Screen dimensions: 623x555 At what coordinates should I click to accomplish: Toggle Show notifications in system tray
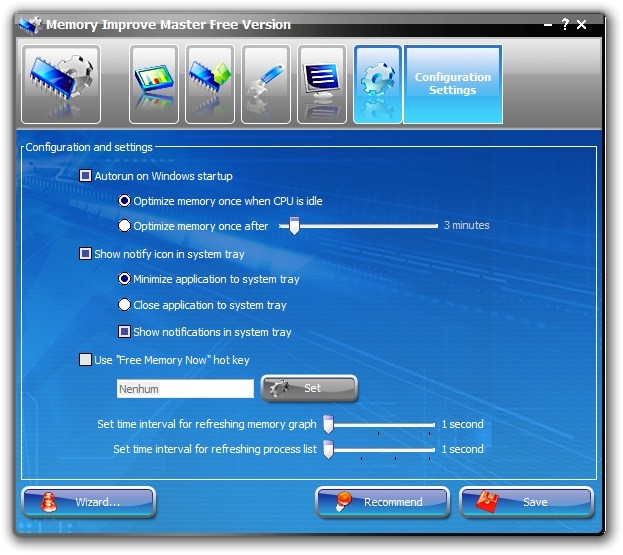[x=124, y=331]
